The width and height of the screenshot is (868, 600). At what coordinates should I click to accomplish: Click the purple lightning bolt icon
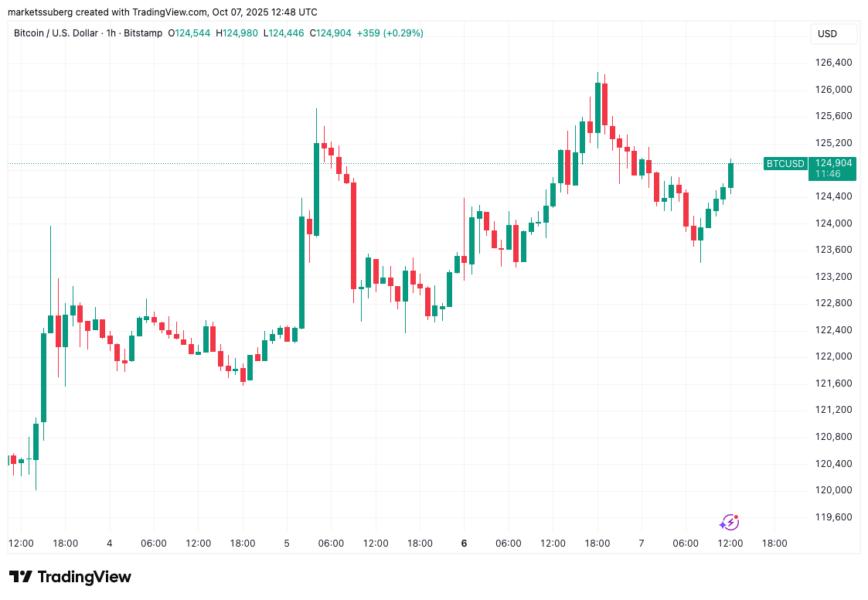(x=730, y=522)
